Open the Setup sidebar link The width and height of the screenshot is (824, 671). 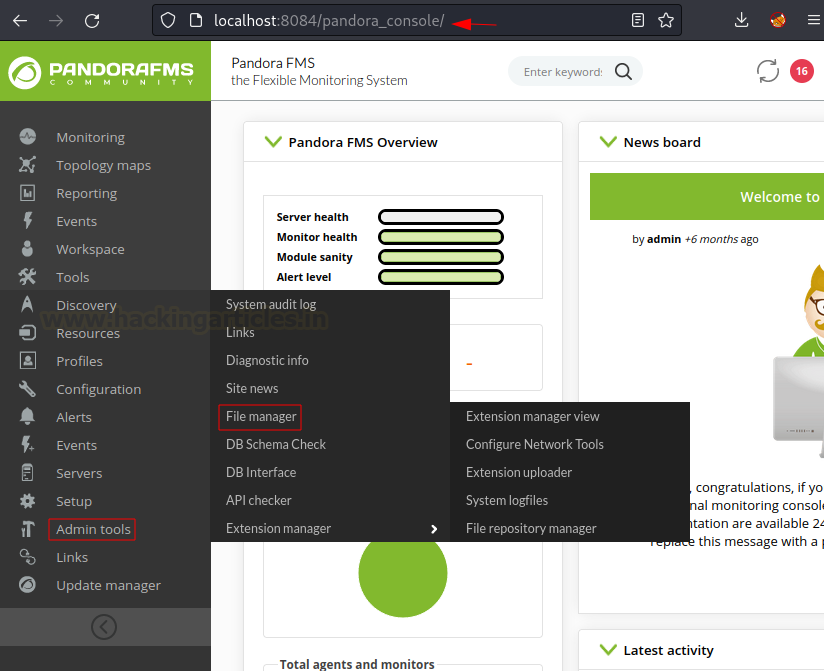click(74, 501)
